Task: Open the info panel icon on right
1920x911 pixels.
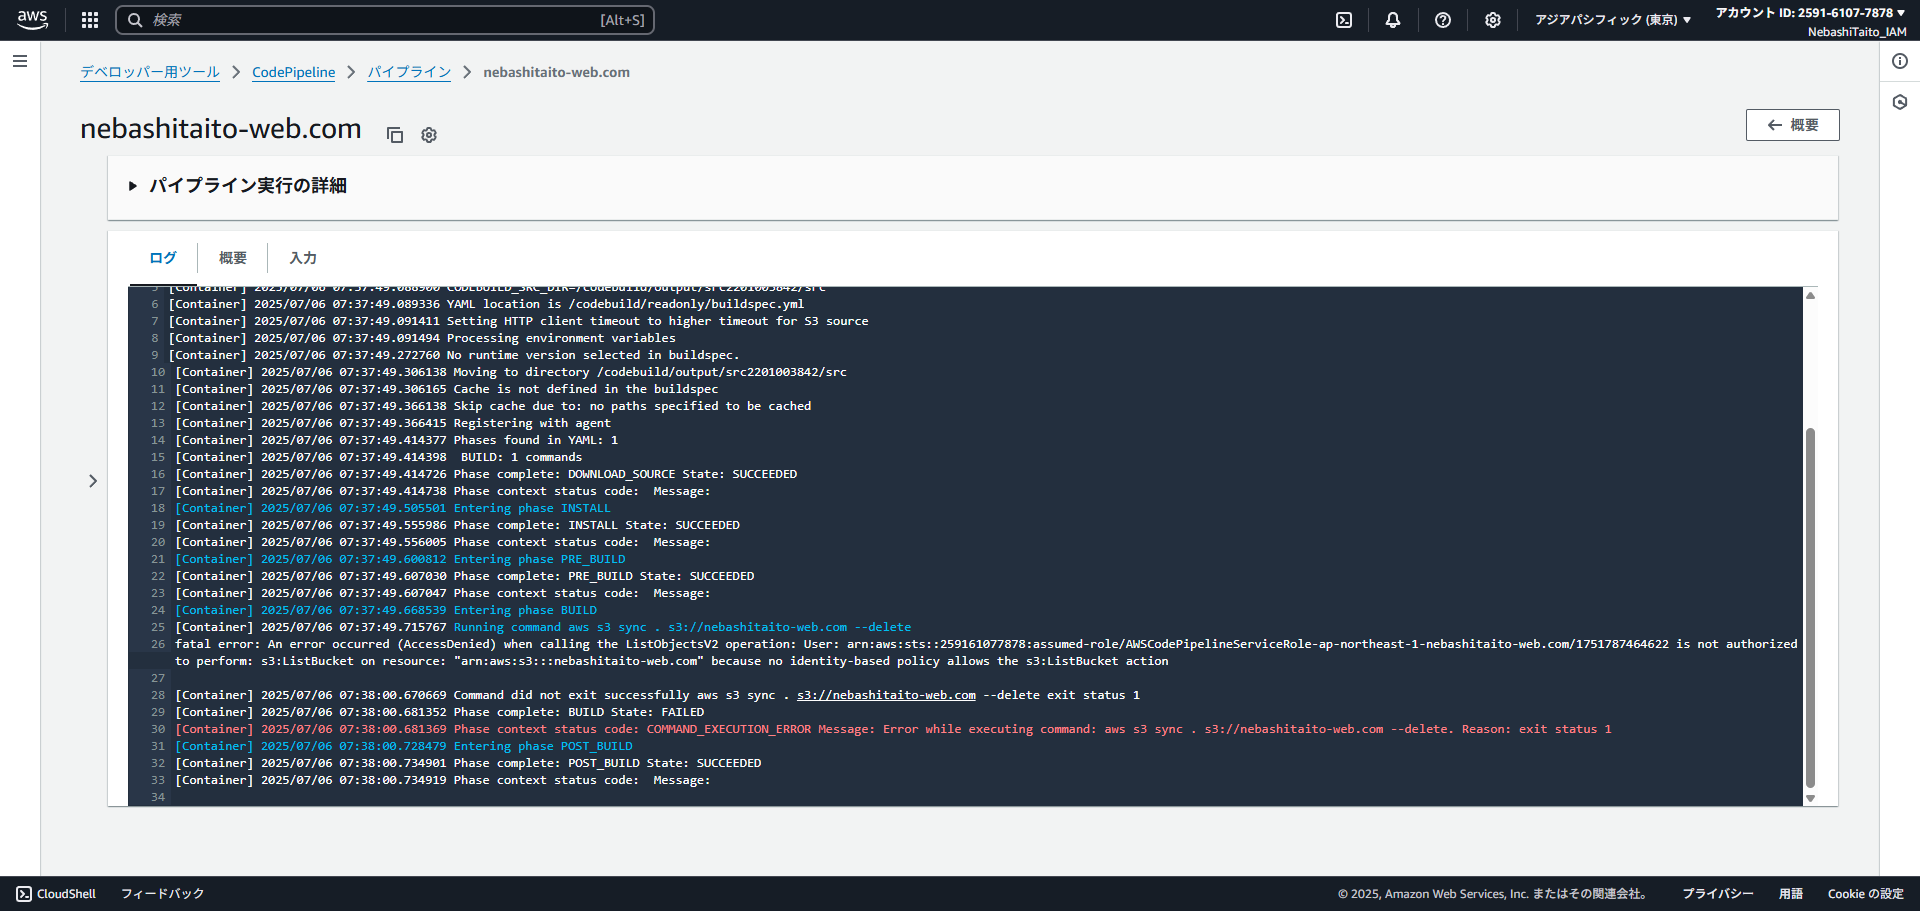Action: [x=1900, y=61]
